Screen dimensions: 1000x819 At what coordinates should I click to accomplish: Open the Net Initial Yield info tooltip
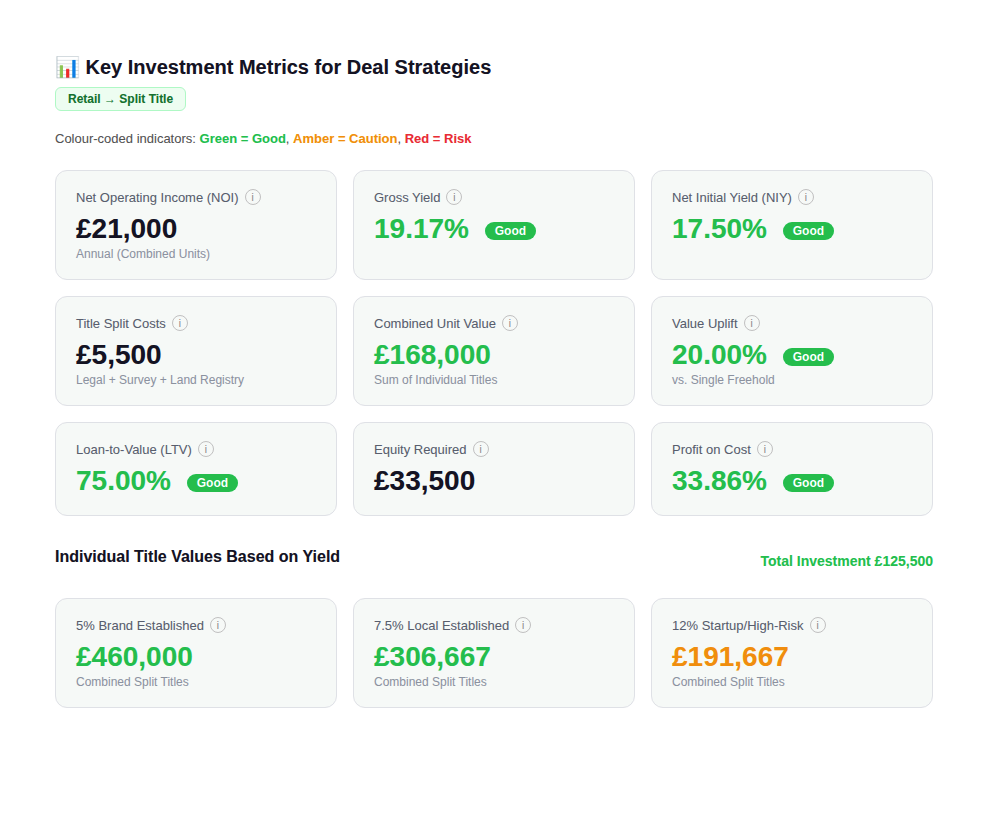pyautogui.click(x=806, y=197)
